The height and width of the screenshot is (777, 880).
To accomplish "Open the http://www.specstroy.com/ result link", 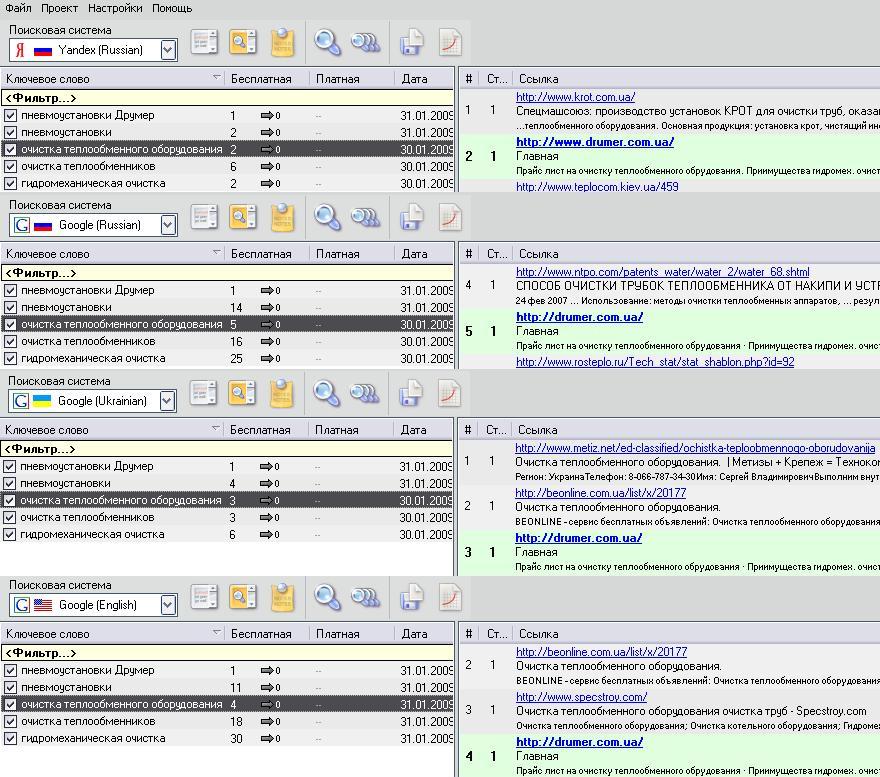I will [581, 697].
